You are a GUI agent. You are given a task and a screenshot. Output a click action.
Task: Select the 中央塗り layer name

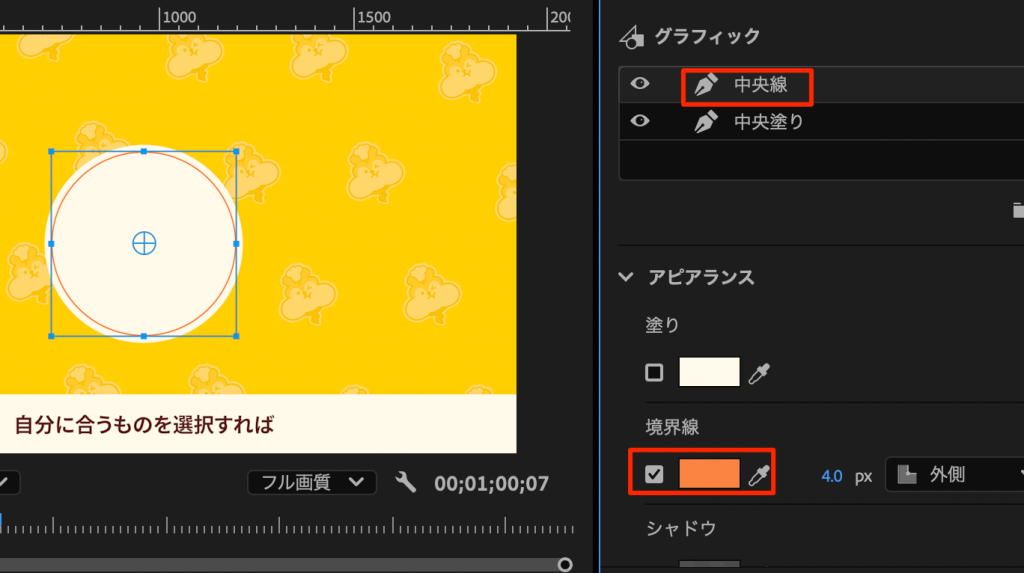point(768,123)
